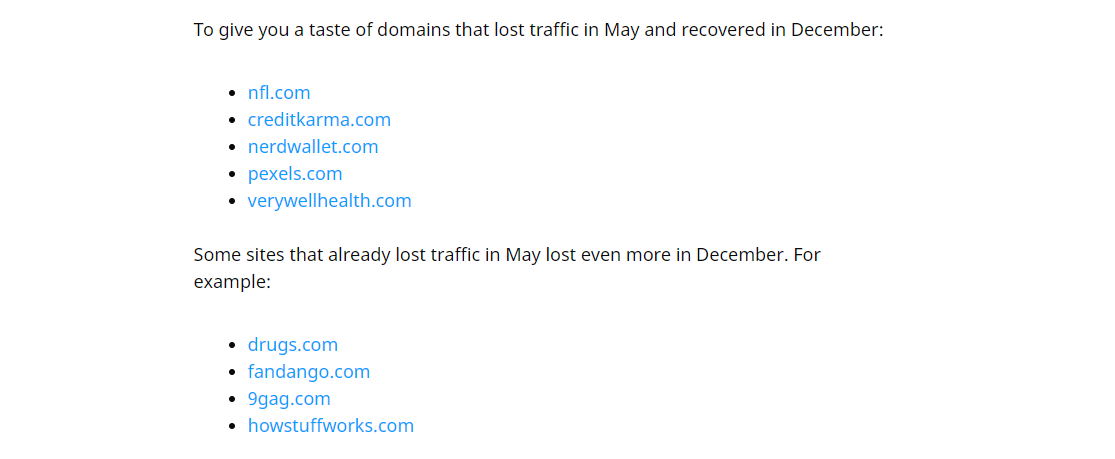Click the bullet marker beside verywellhealth.com

click(x=233, y=202)
